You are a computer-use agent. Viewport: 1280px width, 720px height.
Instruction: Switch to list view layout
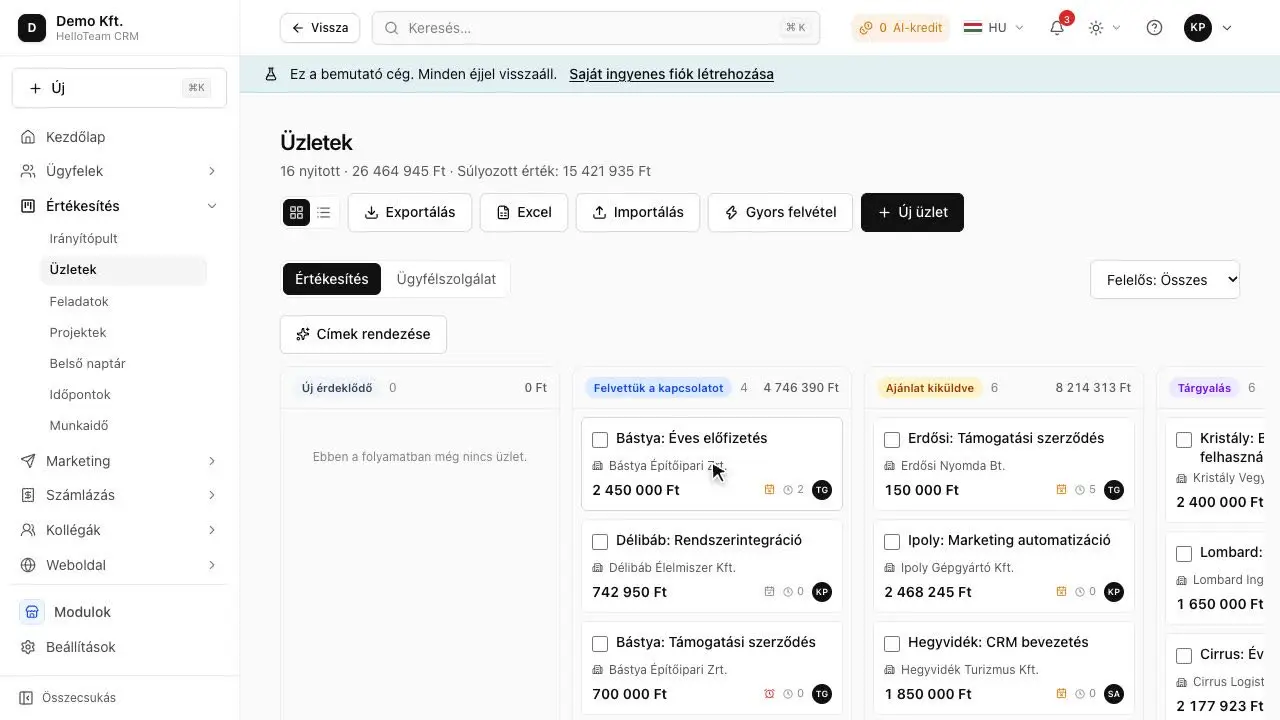coord(324,212)
